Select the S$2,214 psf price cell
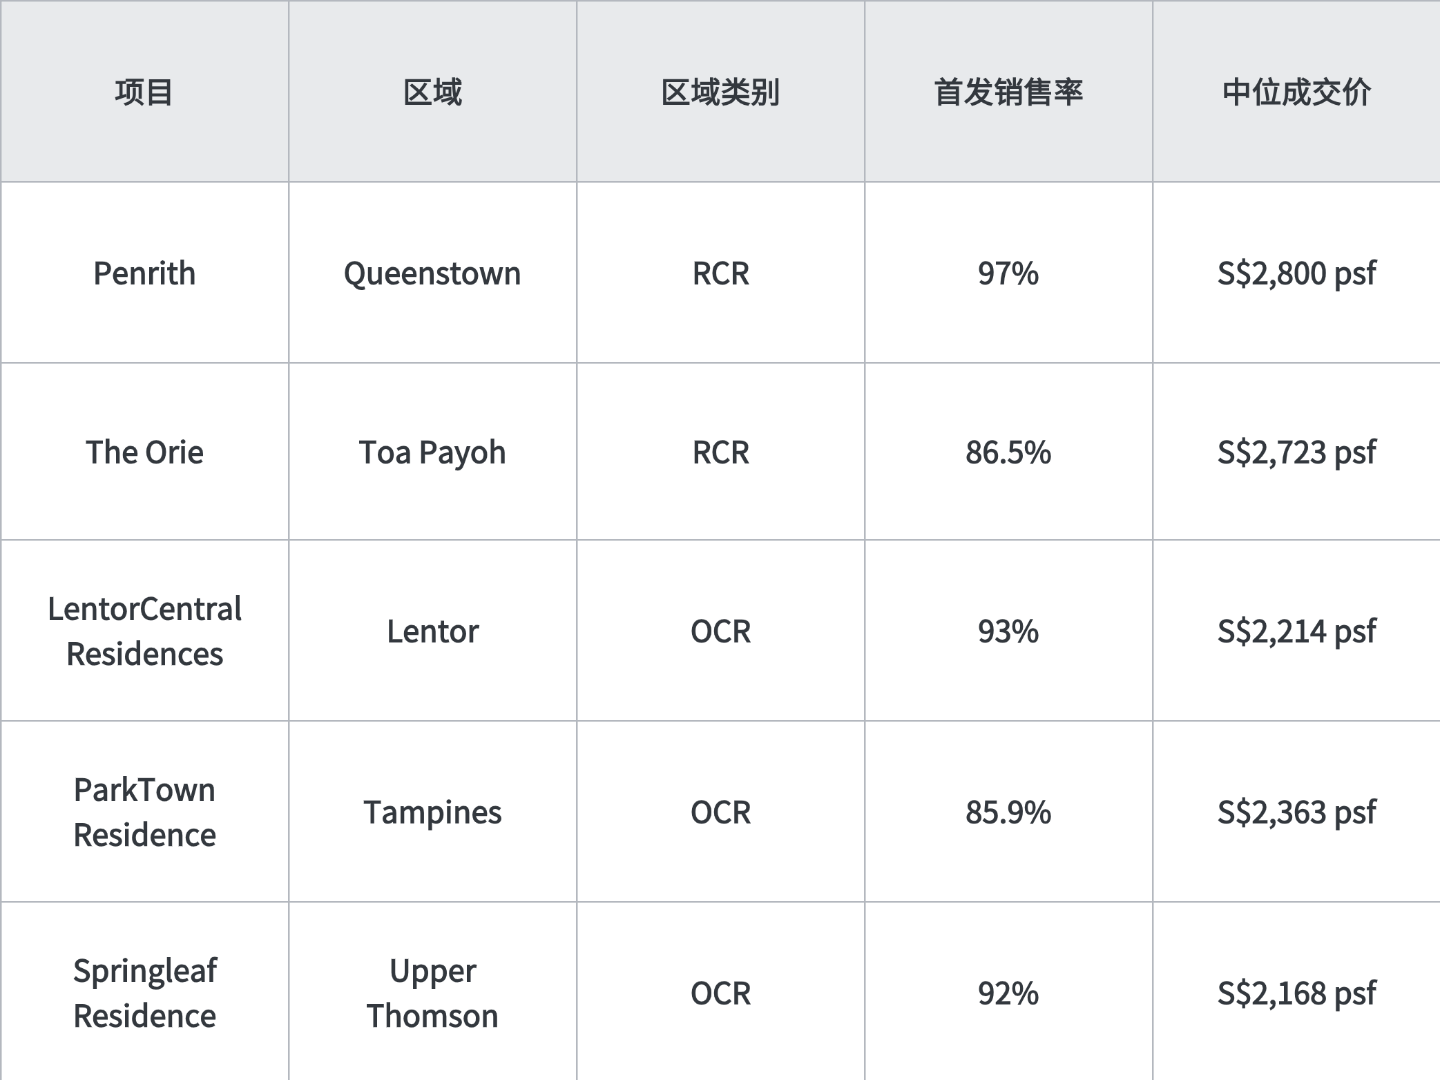This screenshot has height=1080, width=1440. (x=1297, y=631)
